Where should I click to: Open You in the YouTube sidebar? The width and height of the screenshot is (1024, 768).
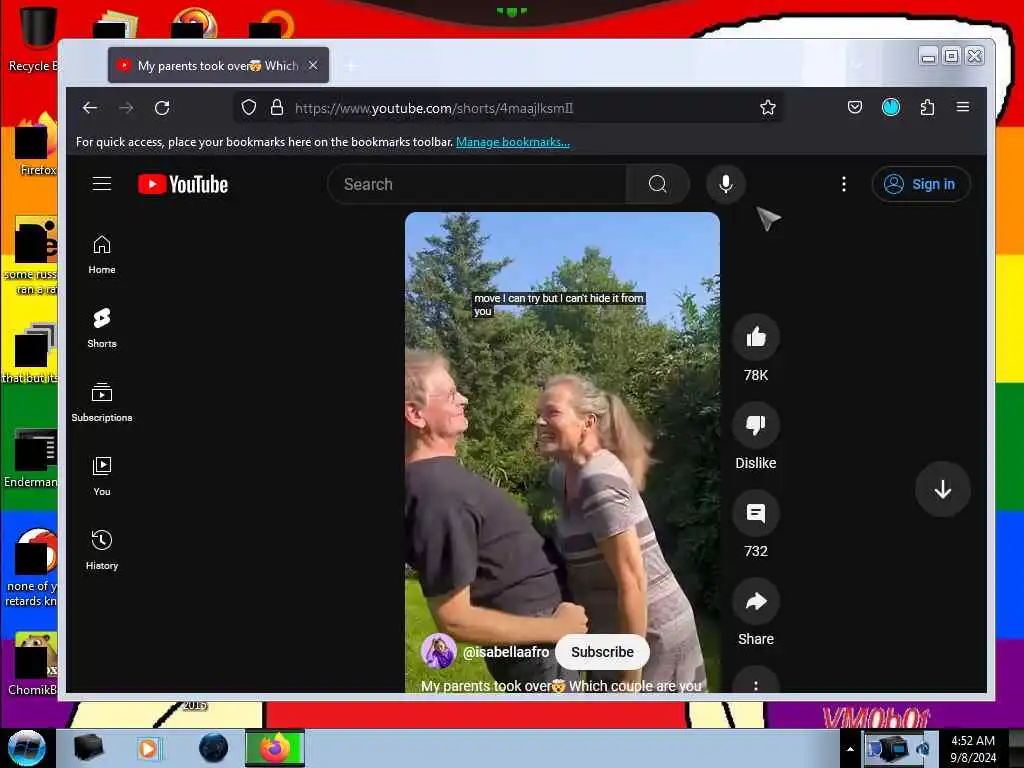102,476
